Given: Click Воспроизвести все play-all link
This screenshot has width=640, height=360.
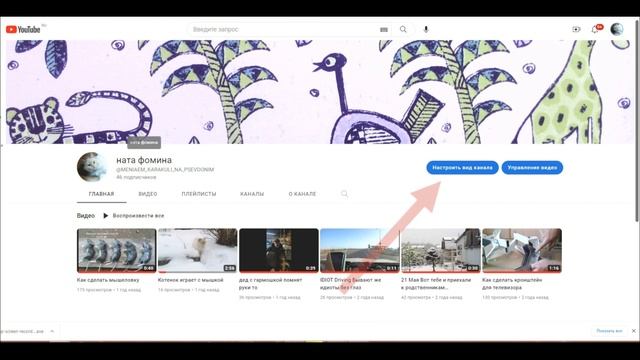Looking at the screenshot, I should [x=133, y=216].
